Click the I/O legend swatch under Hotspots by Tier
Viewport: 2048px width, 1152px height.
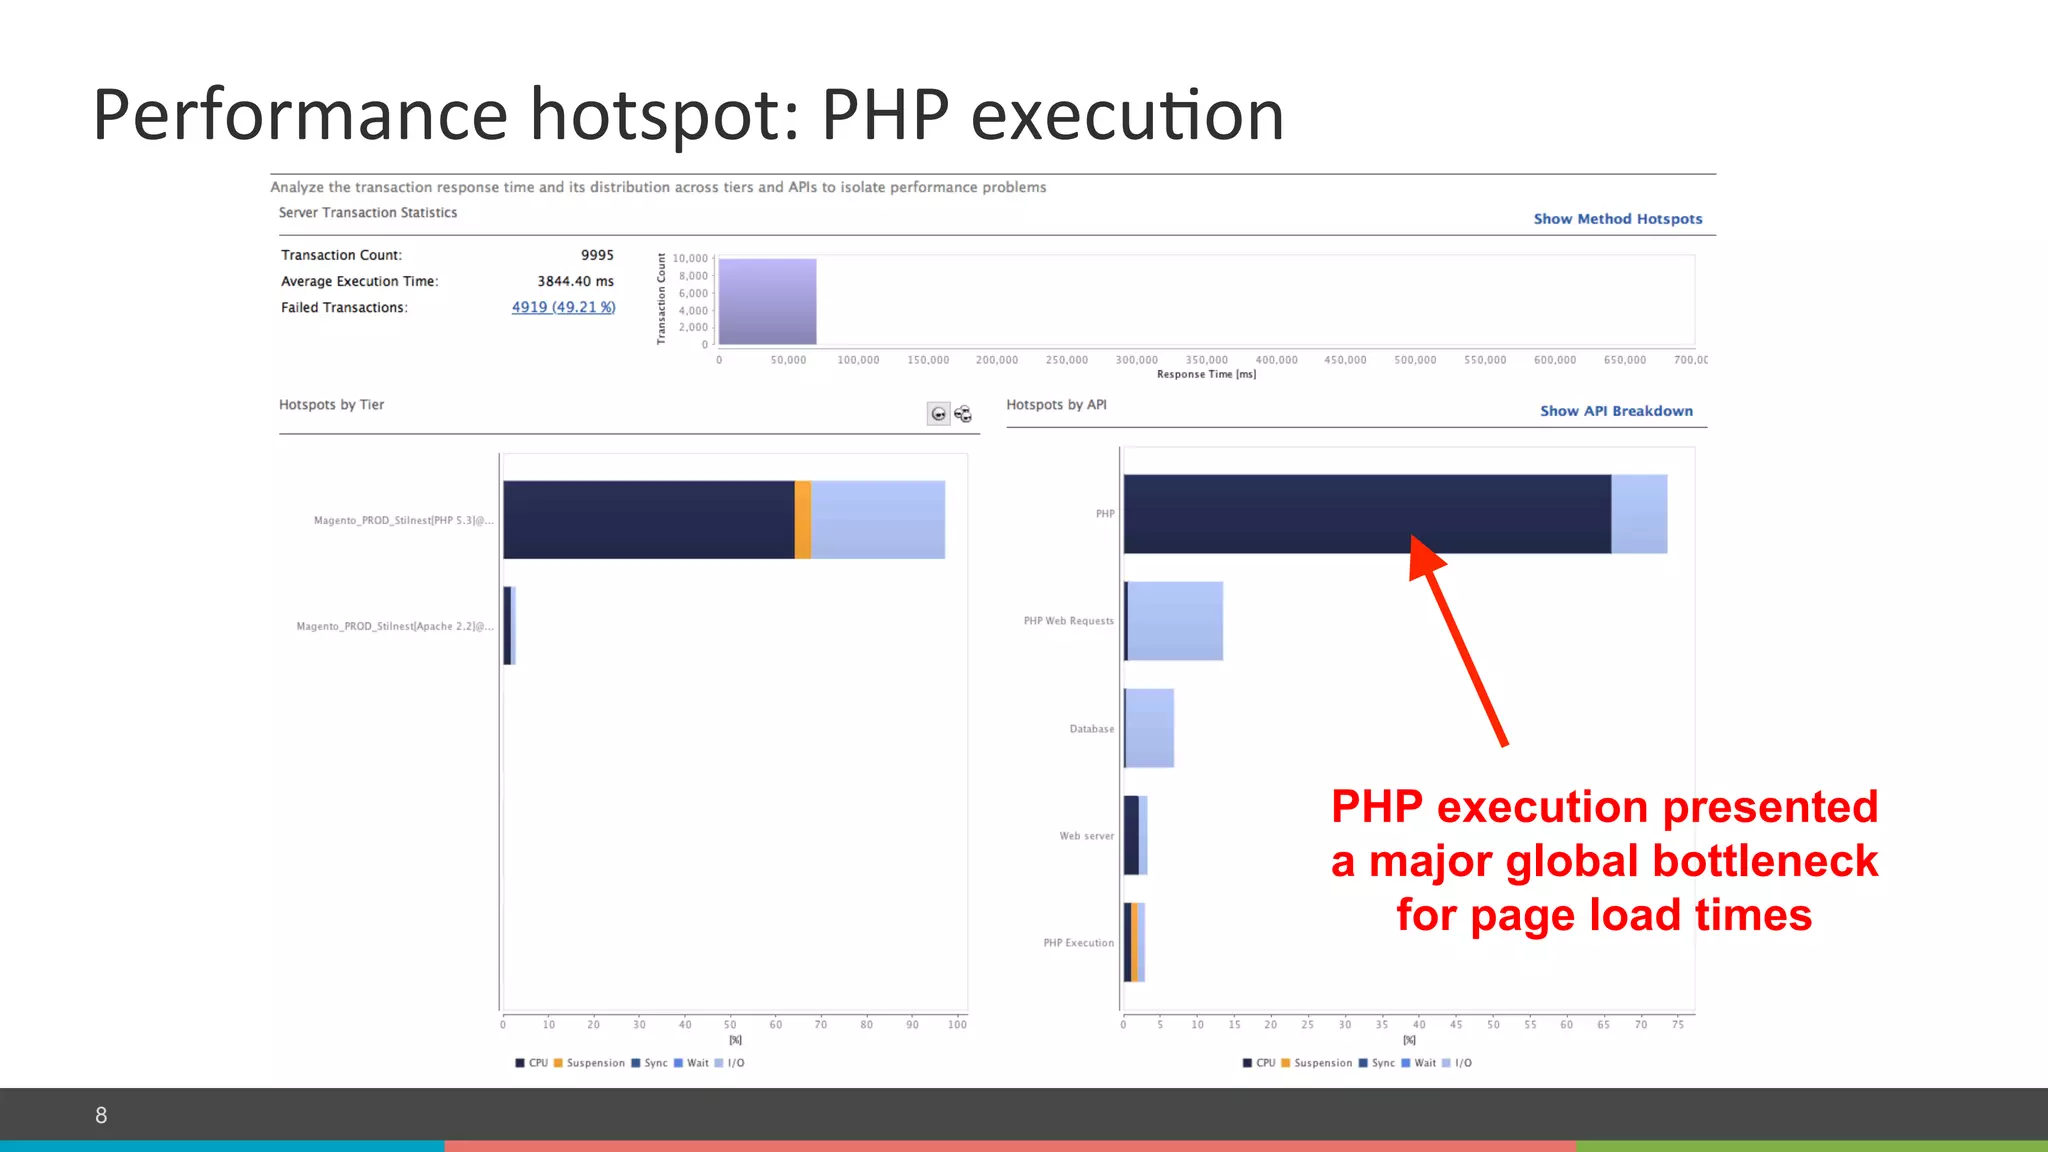[x=718, y=1063]
